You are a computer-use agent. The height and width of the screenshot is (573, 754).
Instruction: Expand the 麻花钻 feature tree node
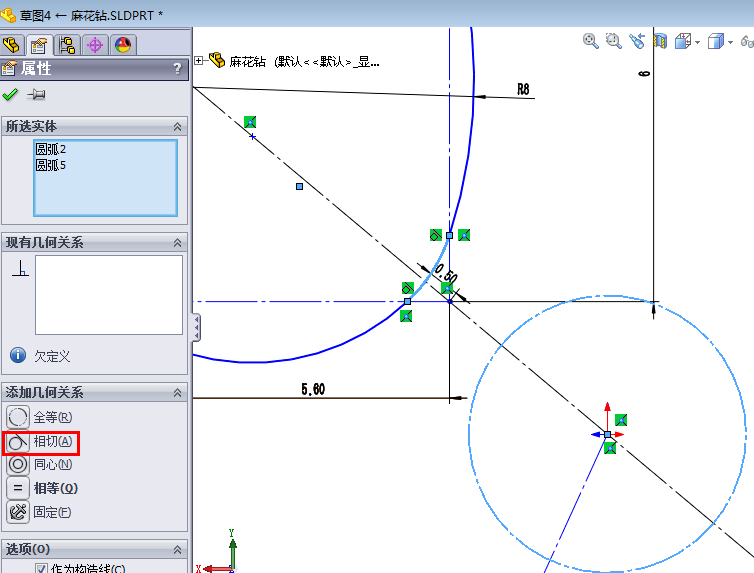(x=199, y=61)
